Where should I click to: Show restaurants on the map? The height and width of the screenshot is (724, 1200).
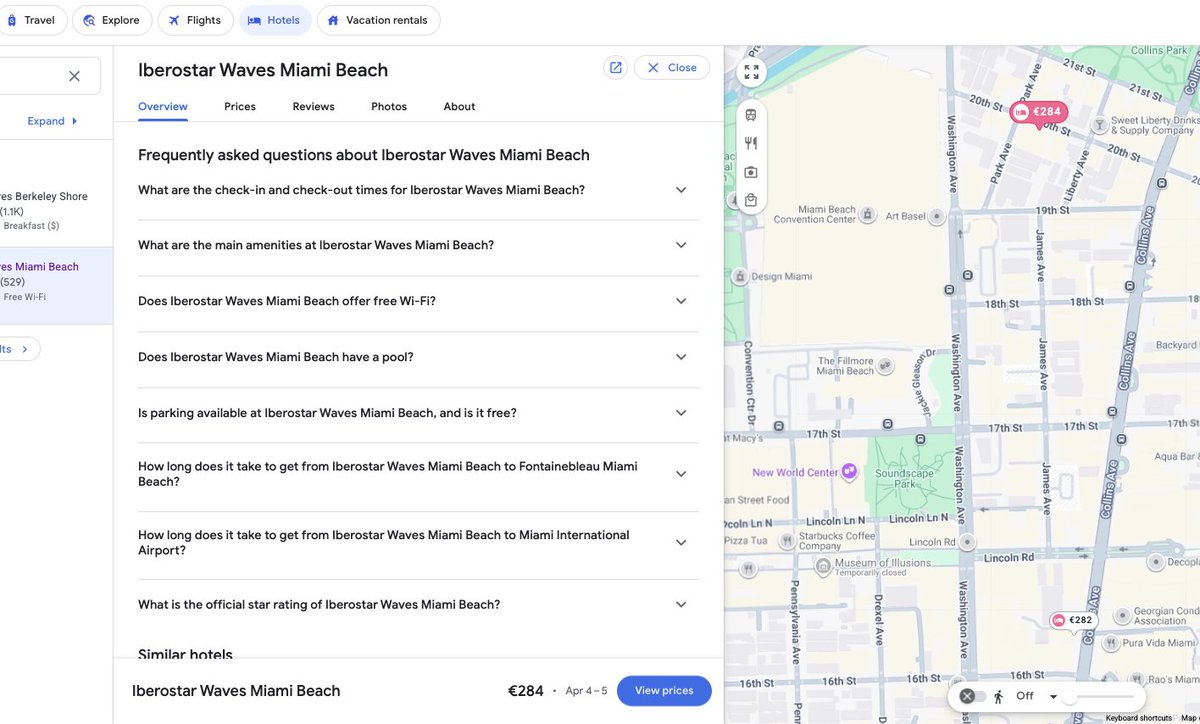coord(751,143)
